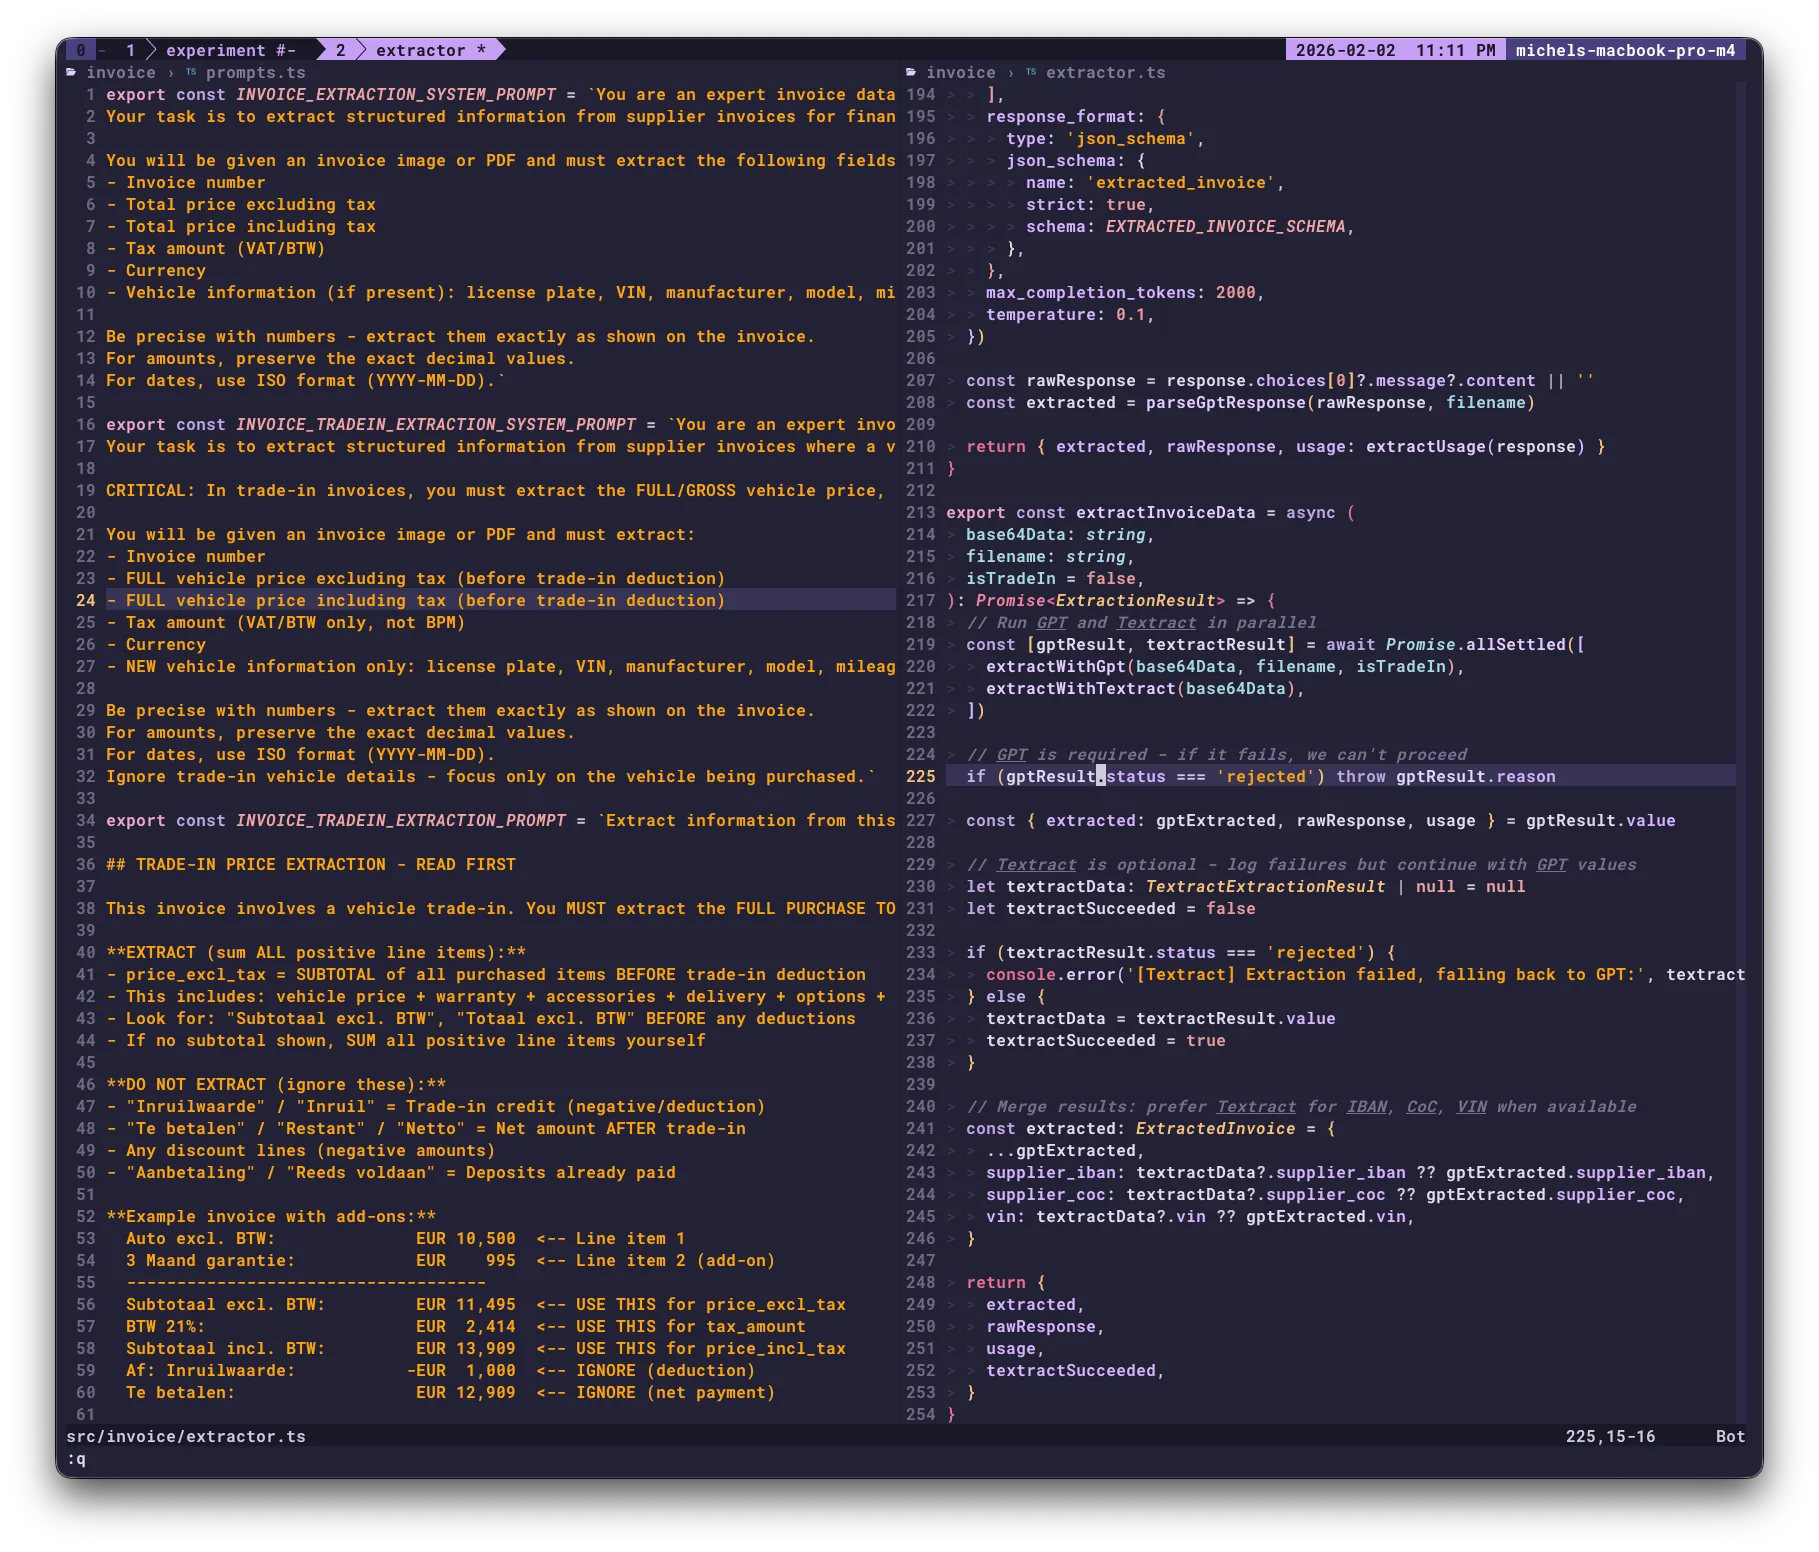The image size is (1819, 1552).
Task: Click the Example invoice with add-ons heading
Action: point(271,1217)
